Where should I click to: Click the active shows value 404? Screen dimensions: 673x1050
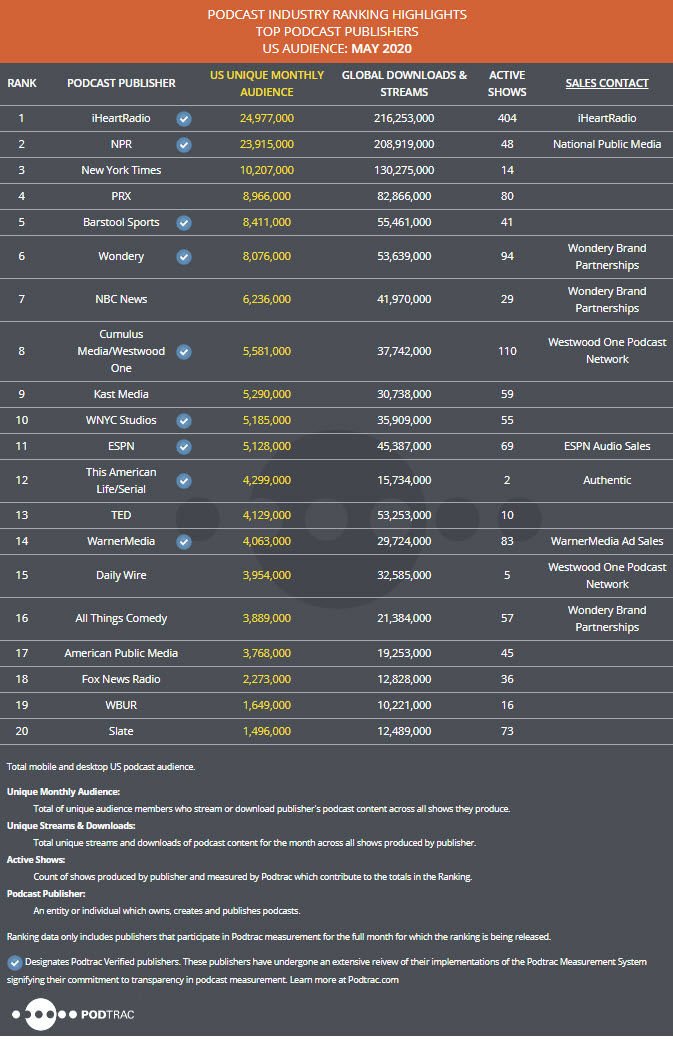[507, 118]
